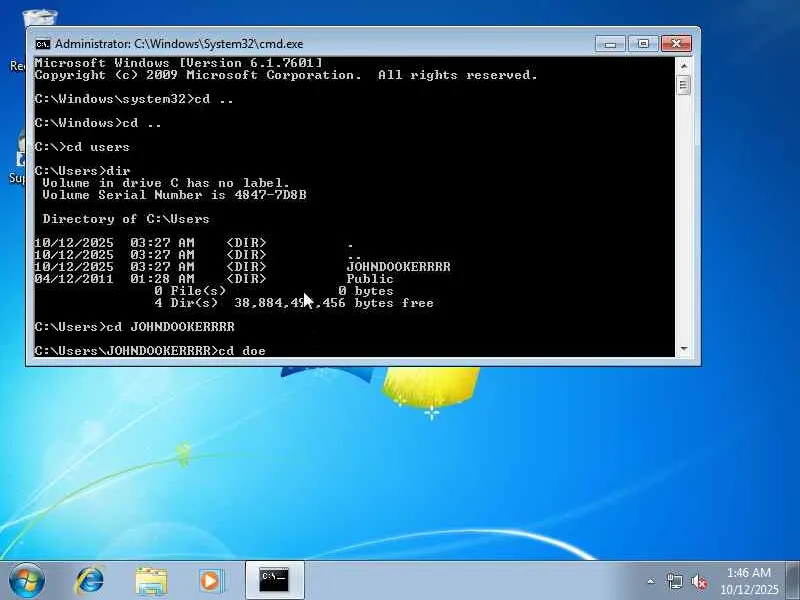Click the console scrollbar up arrow
800x600 pixels.
pos(684,66)
